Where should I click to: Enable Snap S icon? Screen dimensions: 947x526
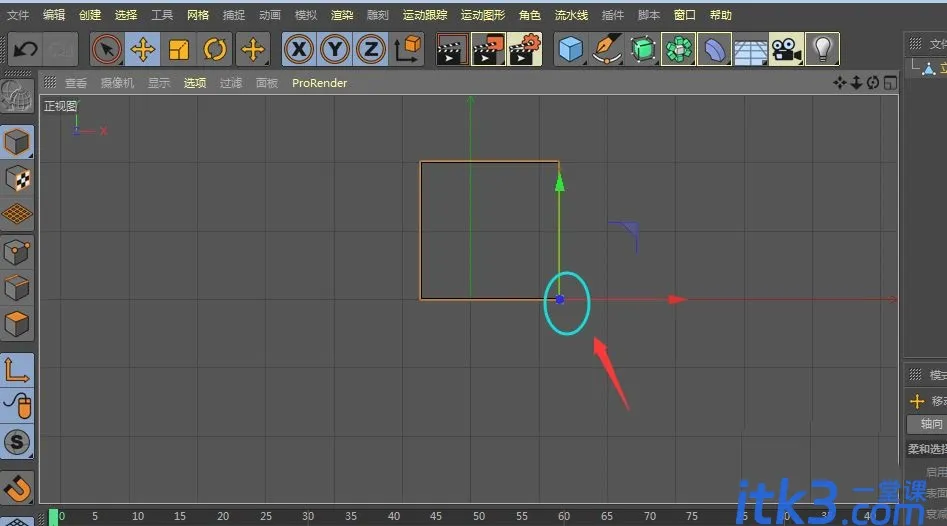(16, 442)
